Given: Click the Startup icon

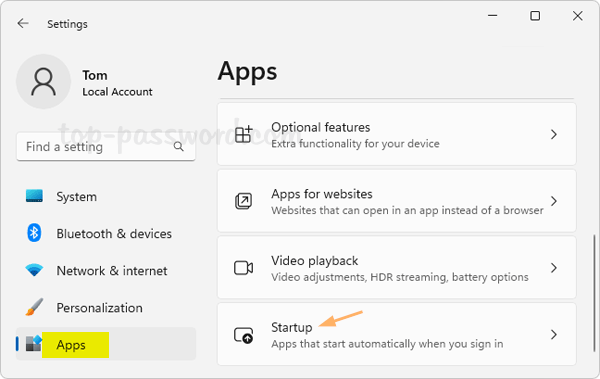Looking at the screenshot, I should (244, 335).
